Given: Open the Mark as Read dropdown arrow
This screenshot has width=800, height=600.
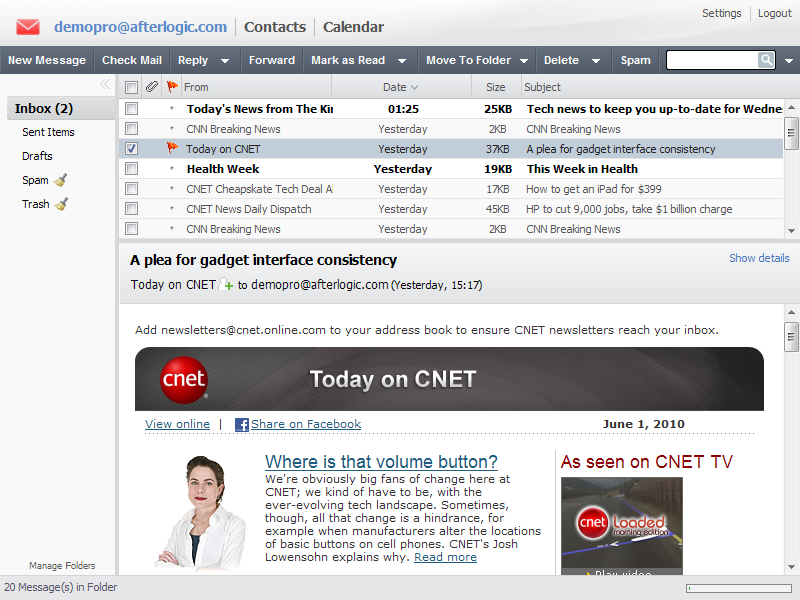Looking at the screenshot, I should click(x=402, y=61).
